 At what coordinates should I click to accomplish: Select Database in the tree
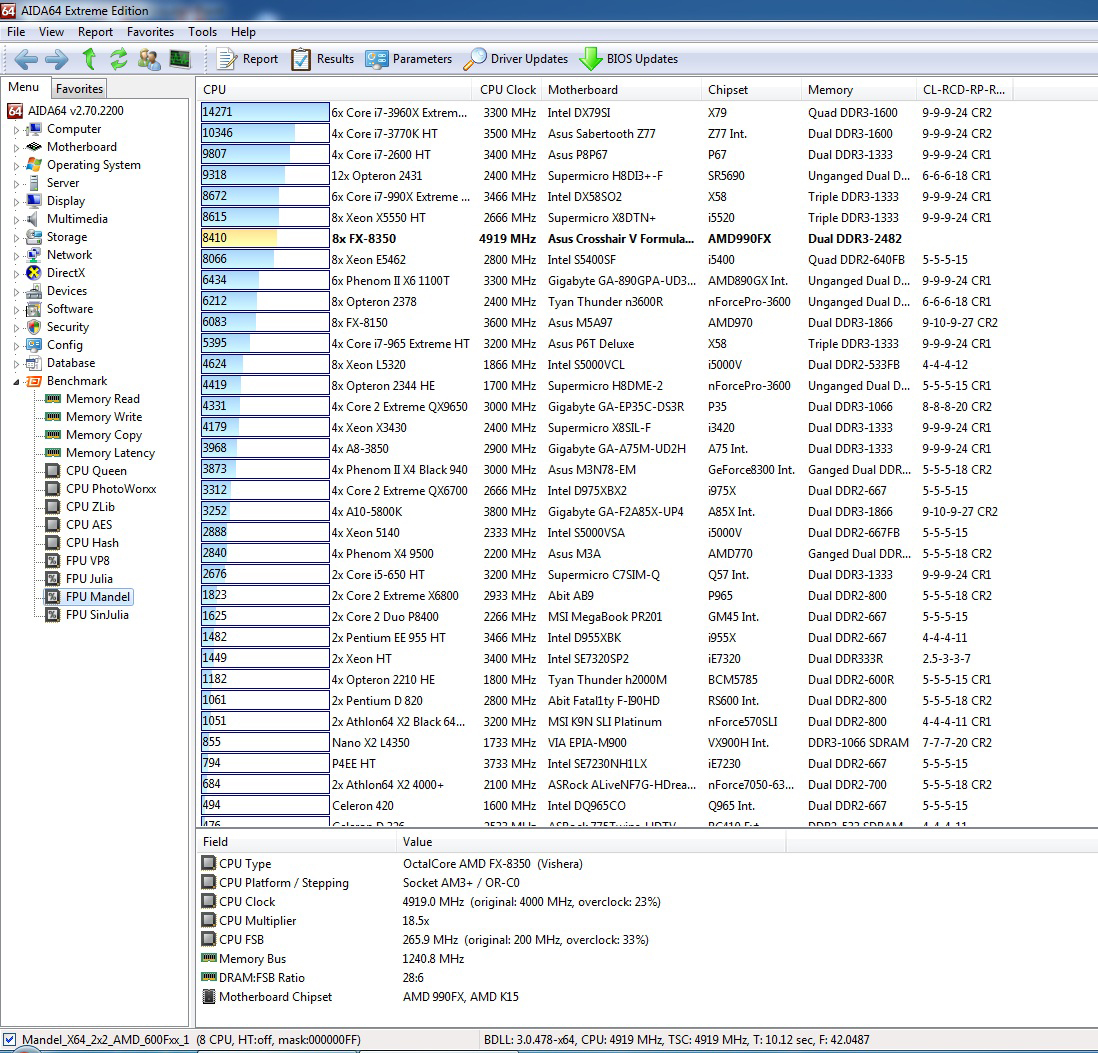click(x=71, y=363)
